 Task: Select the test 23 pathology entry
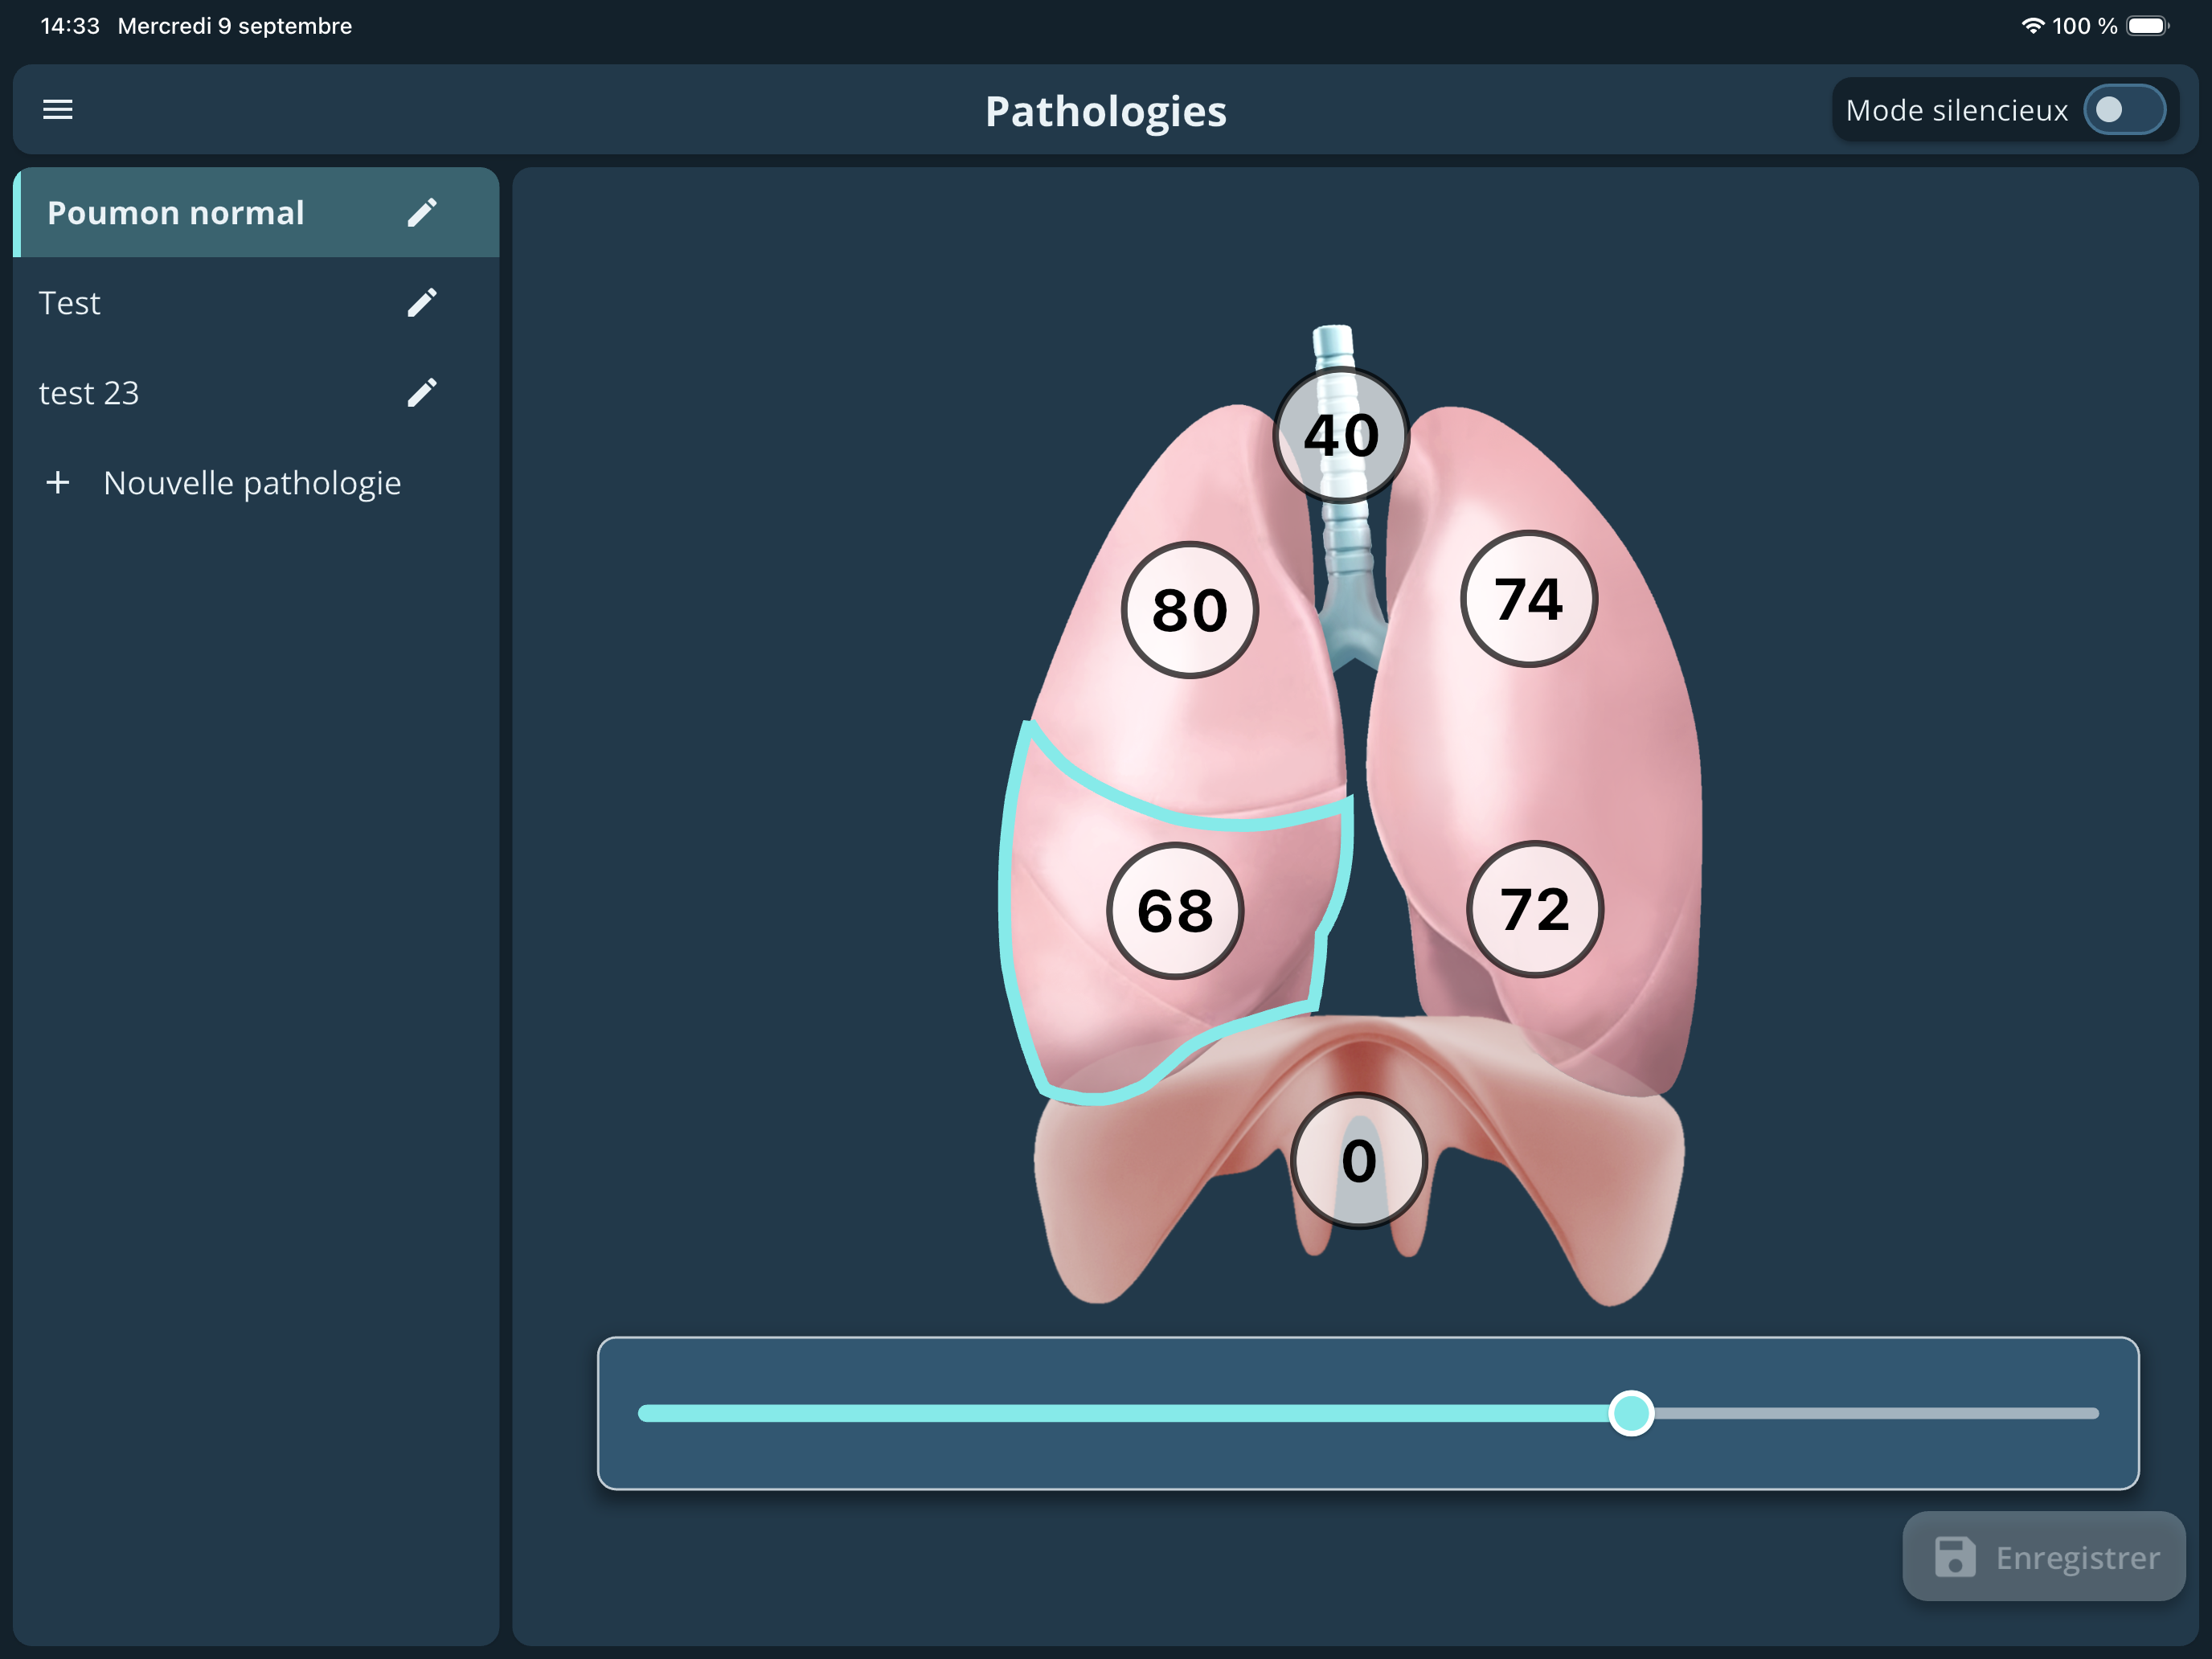coord(256,392)
